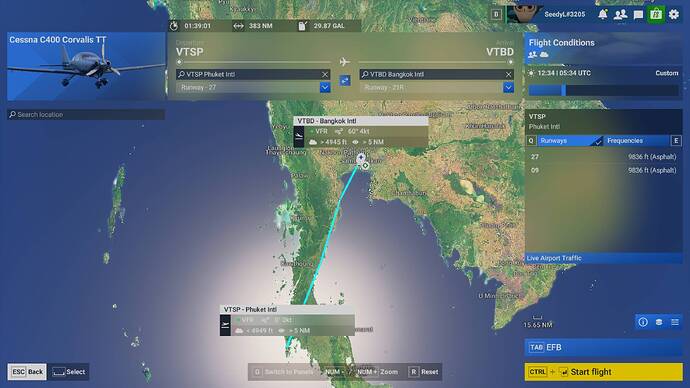Click the Search location field

point(86,114)
